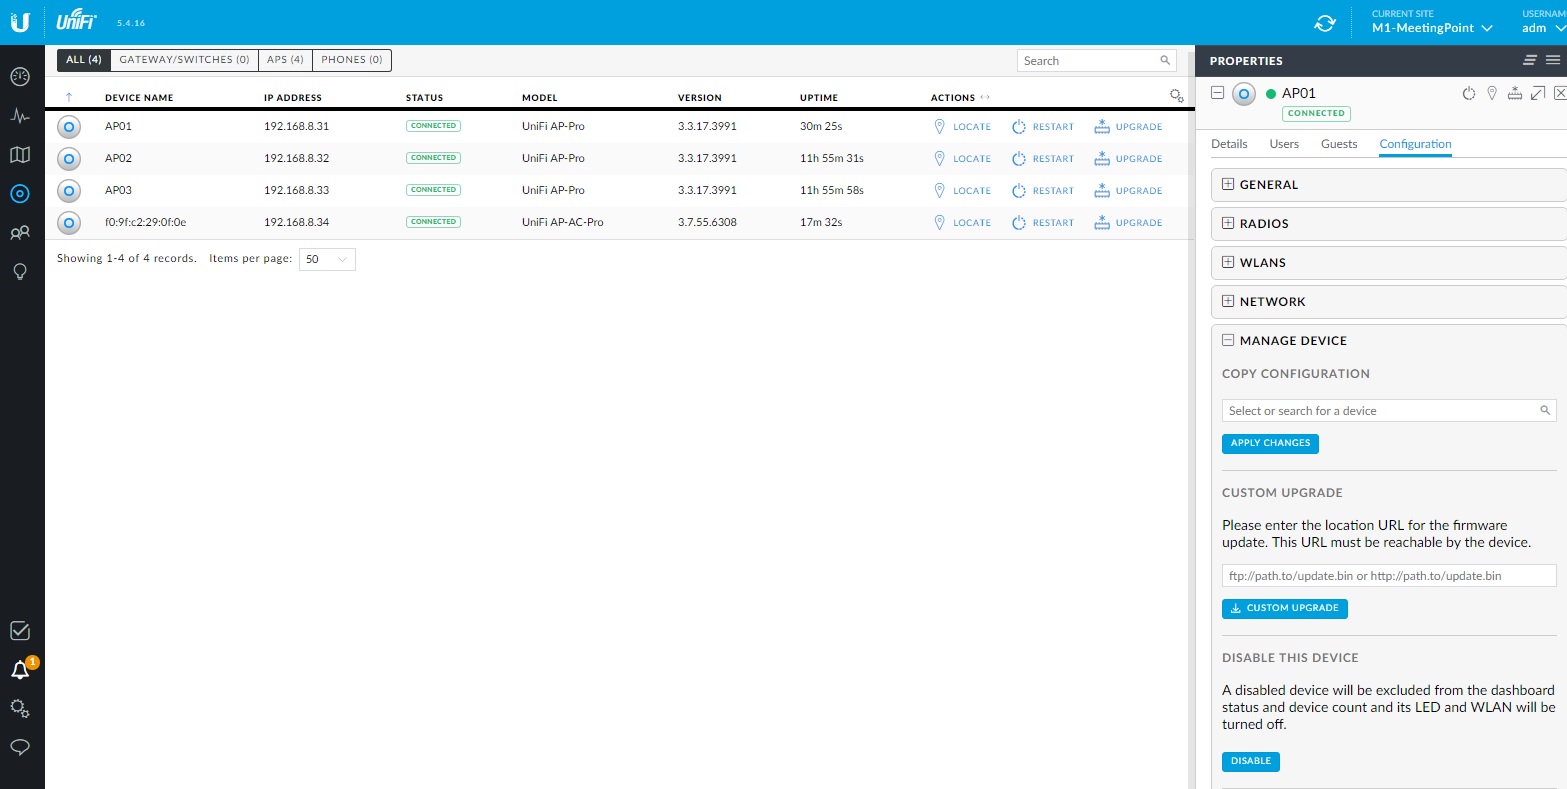Switch to the Users tab

click(1284, 144)
